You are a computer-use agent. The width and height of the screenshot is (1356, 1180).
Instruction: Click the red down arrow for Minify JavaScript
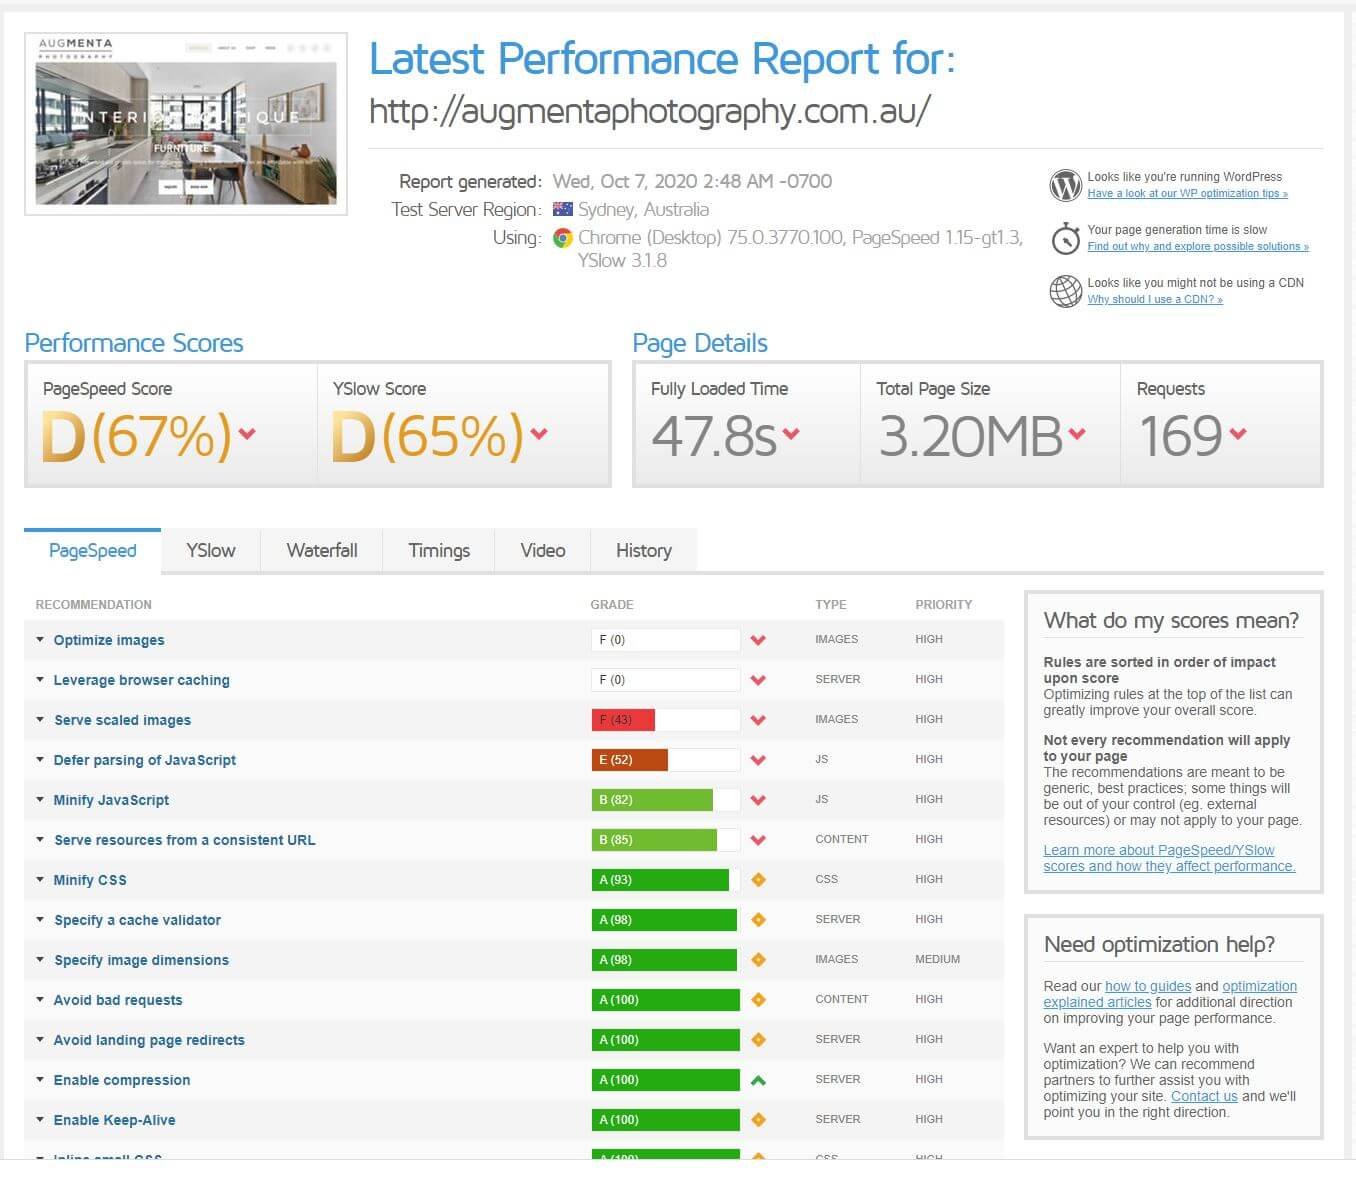pos(758,800)
